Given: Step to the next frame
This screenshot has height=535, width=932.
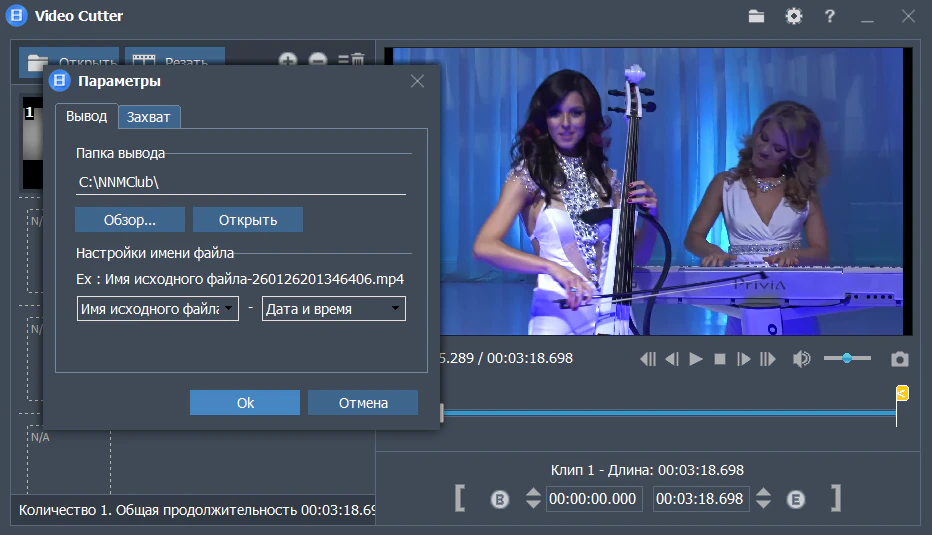Looking at the screenshot, I should pyautogui.click(x=743, y=359).
